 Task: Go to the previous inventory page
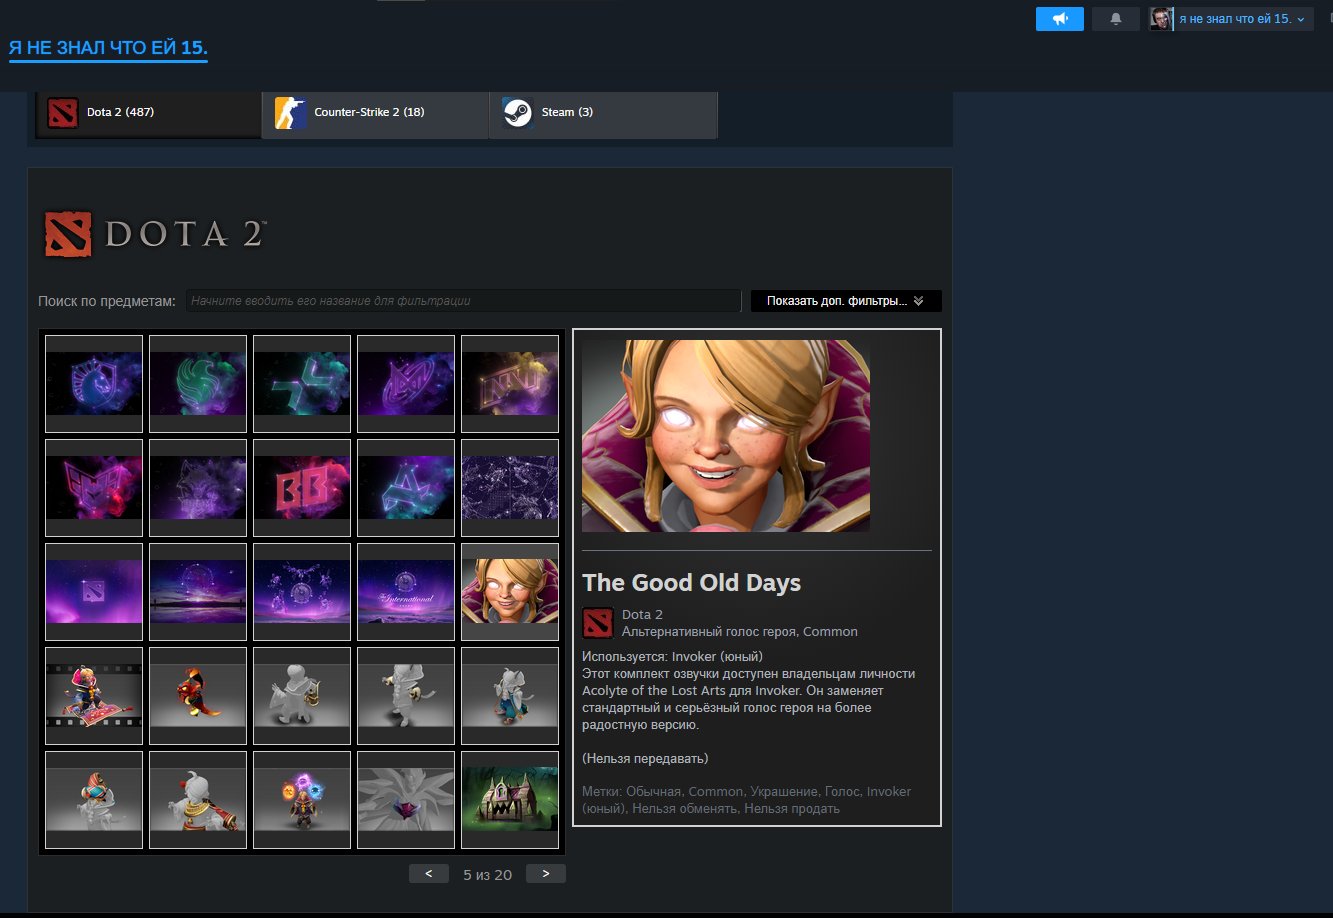[x=429, y=874]
